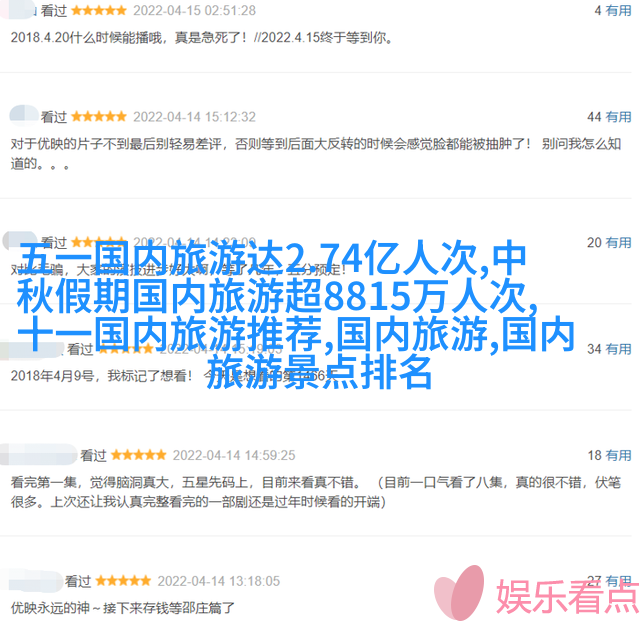
Task: Click 有用 beside the 44 count
Action: (x=618, y=117)
